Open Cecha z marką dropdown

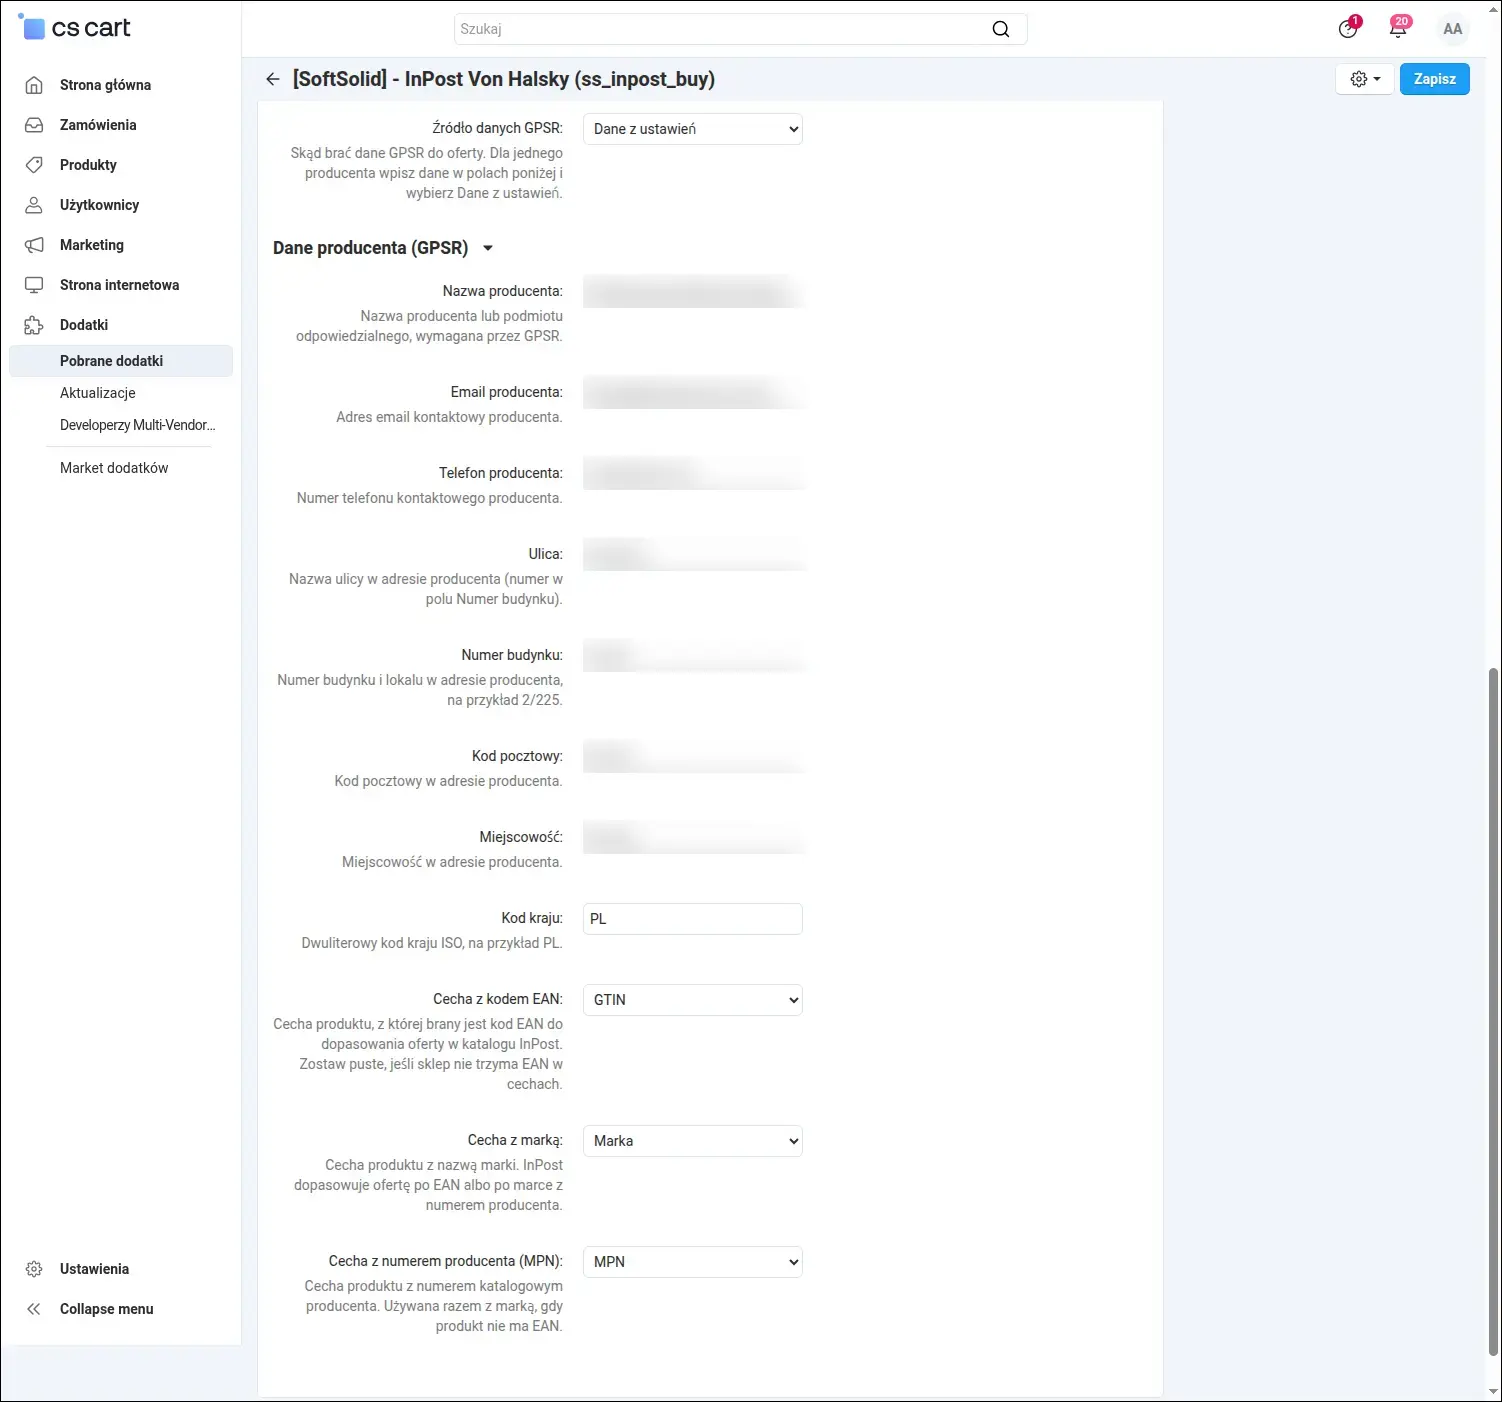point(693,1141)
